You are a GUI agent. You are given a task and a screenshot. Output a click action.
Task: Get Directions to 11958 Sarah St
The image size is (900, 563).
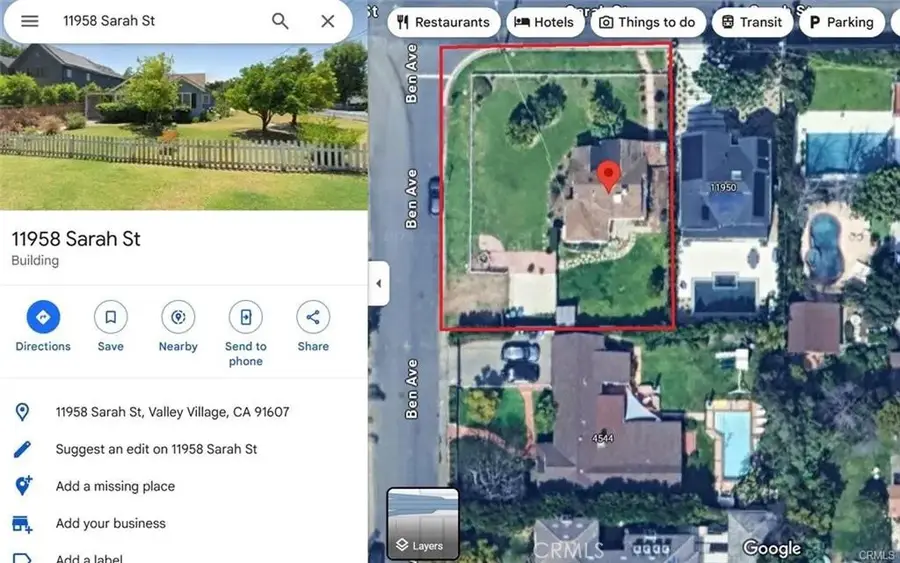click(43, 318)
